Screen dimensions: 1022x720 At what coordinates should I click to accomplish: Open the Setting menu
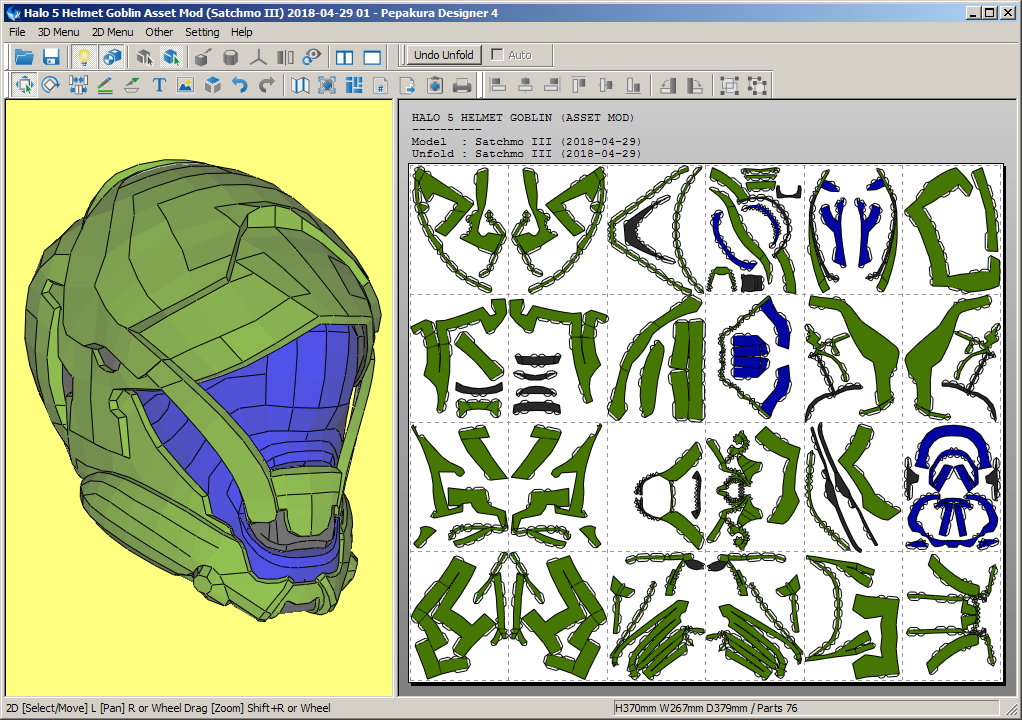point(202,32)
